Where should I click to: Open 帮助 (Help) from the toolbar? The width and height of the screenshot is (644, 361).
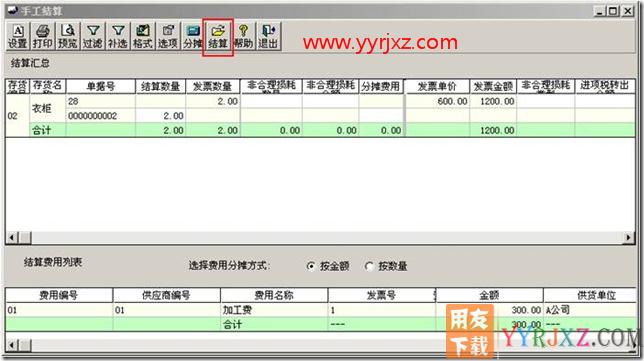pos(243,36)
